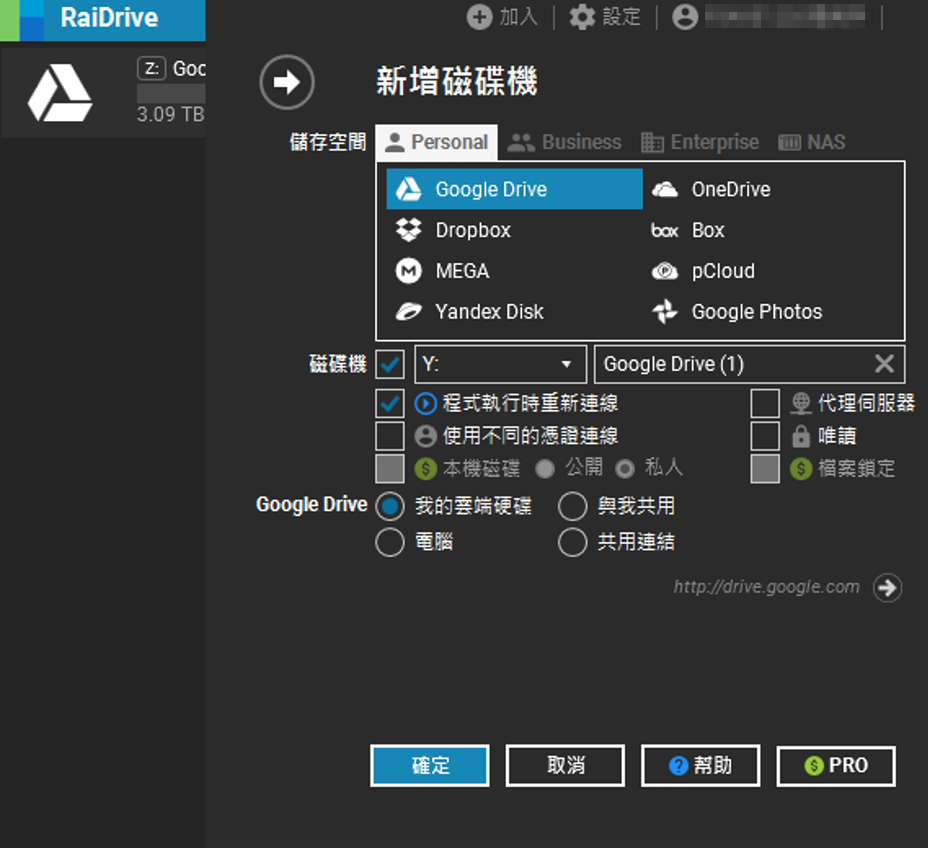Click the green dollar icon beside 本機磁碟

point(426,469)
